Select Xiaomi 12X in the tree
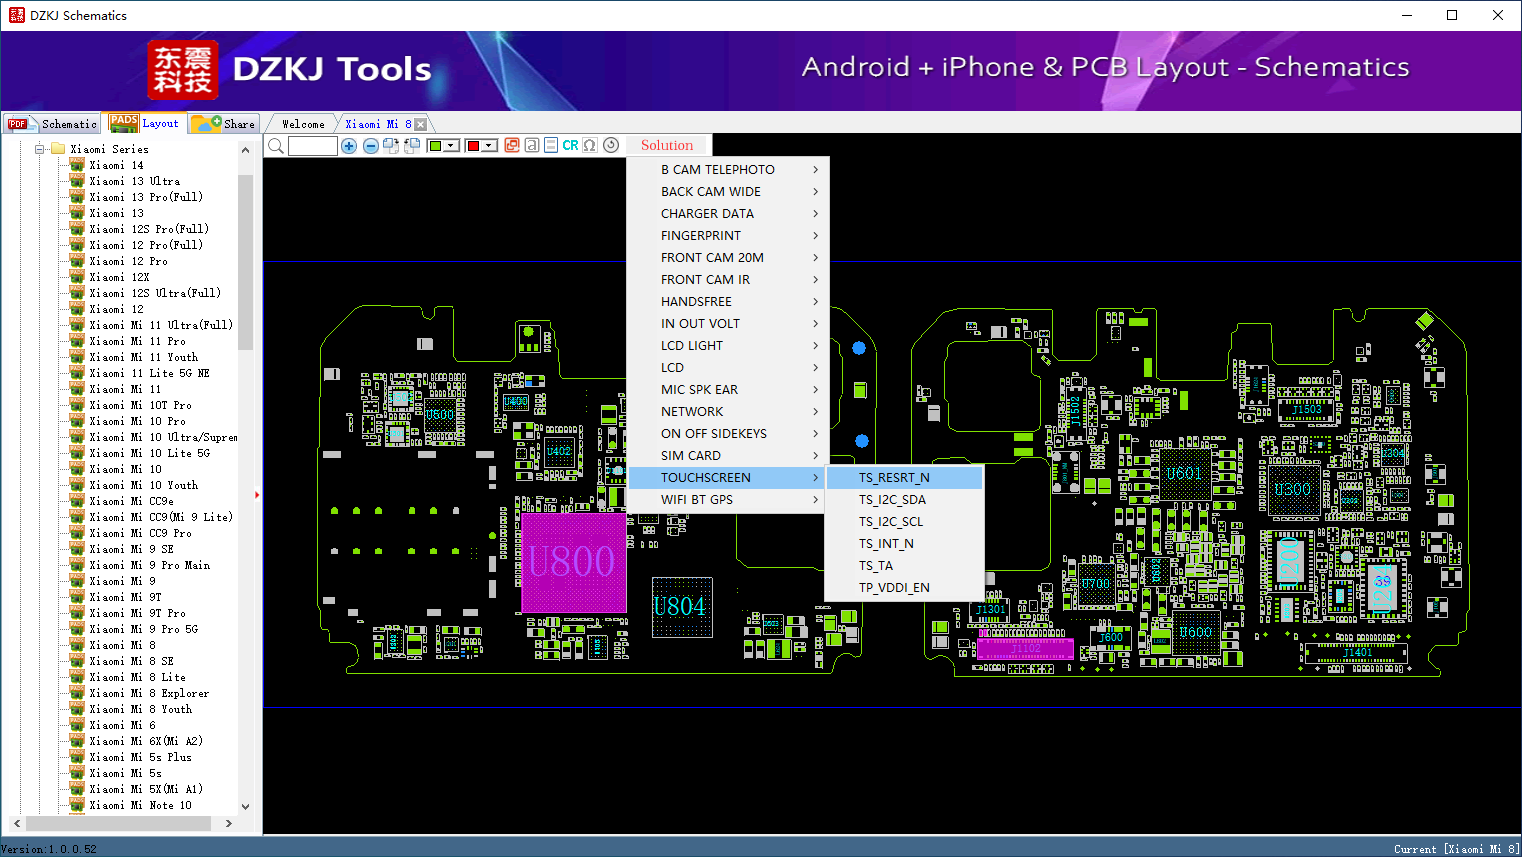 pos(119,277)
